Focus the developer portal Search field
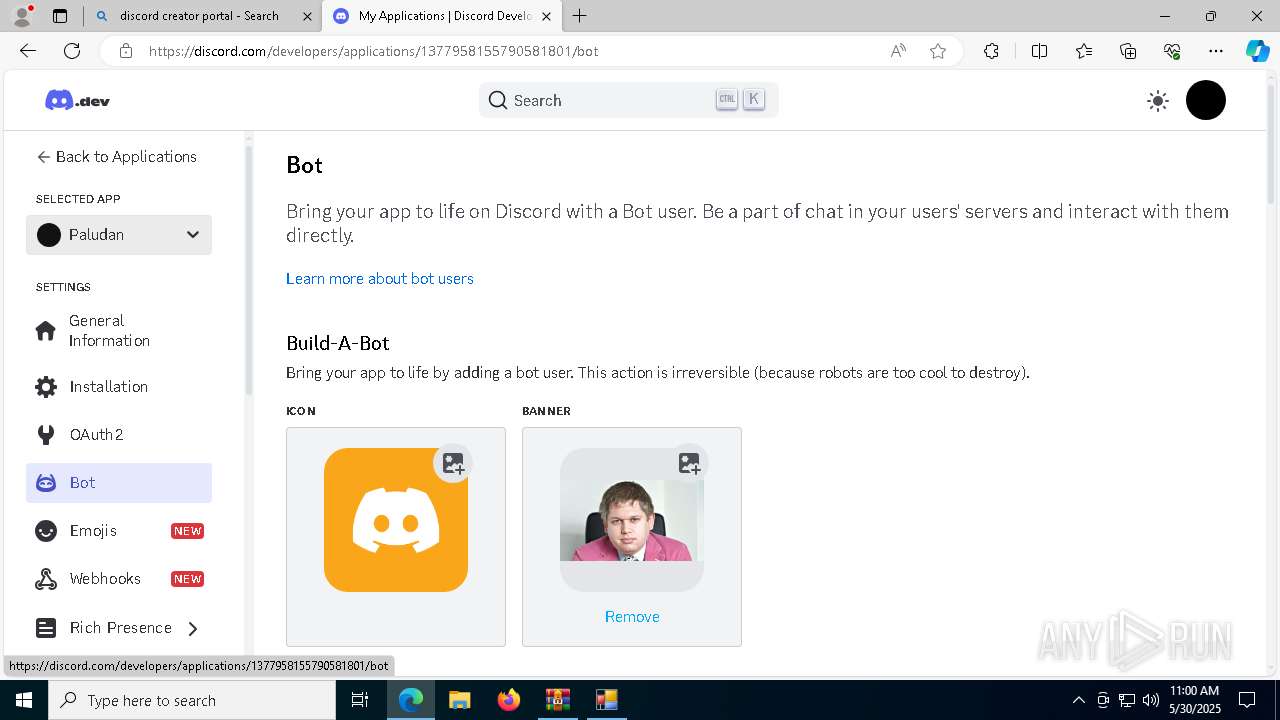1280x720 pixels. point(628,100)
